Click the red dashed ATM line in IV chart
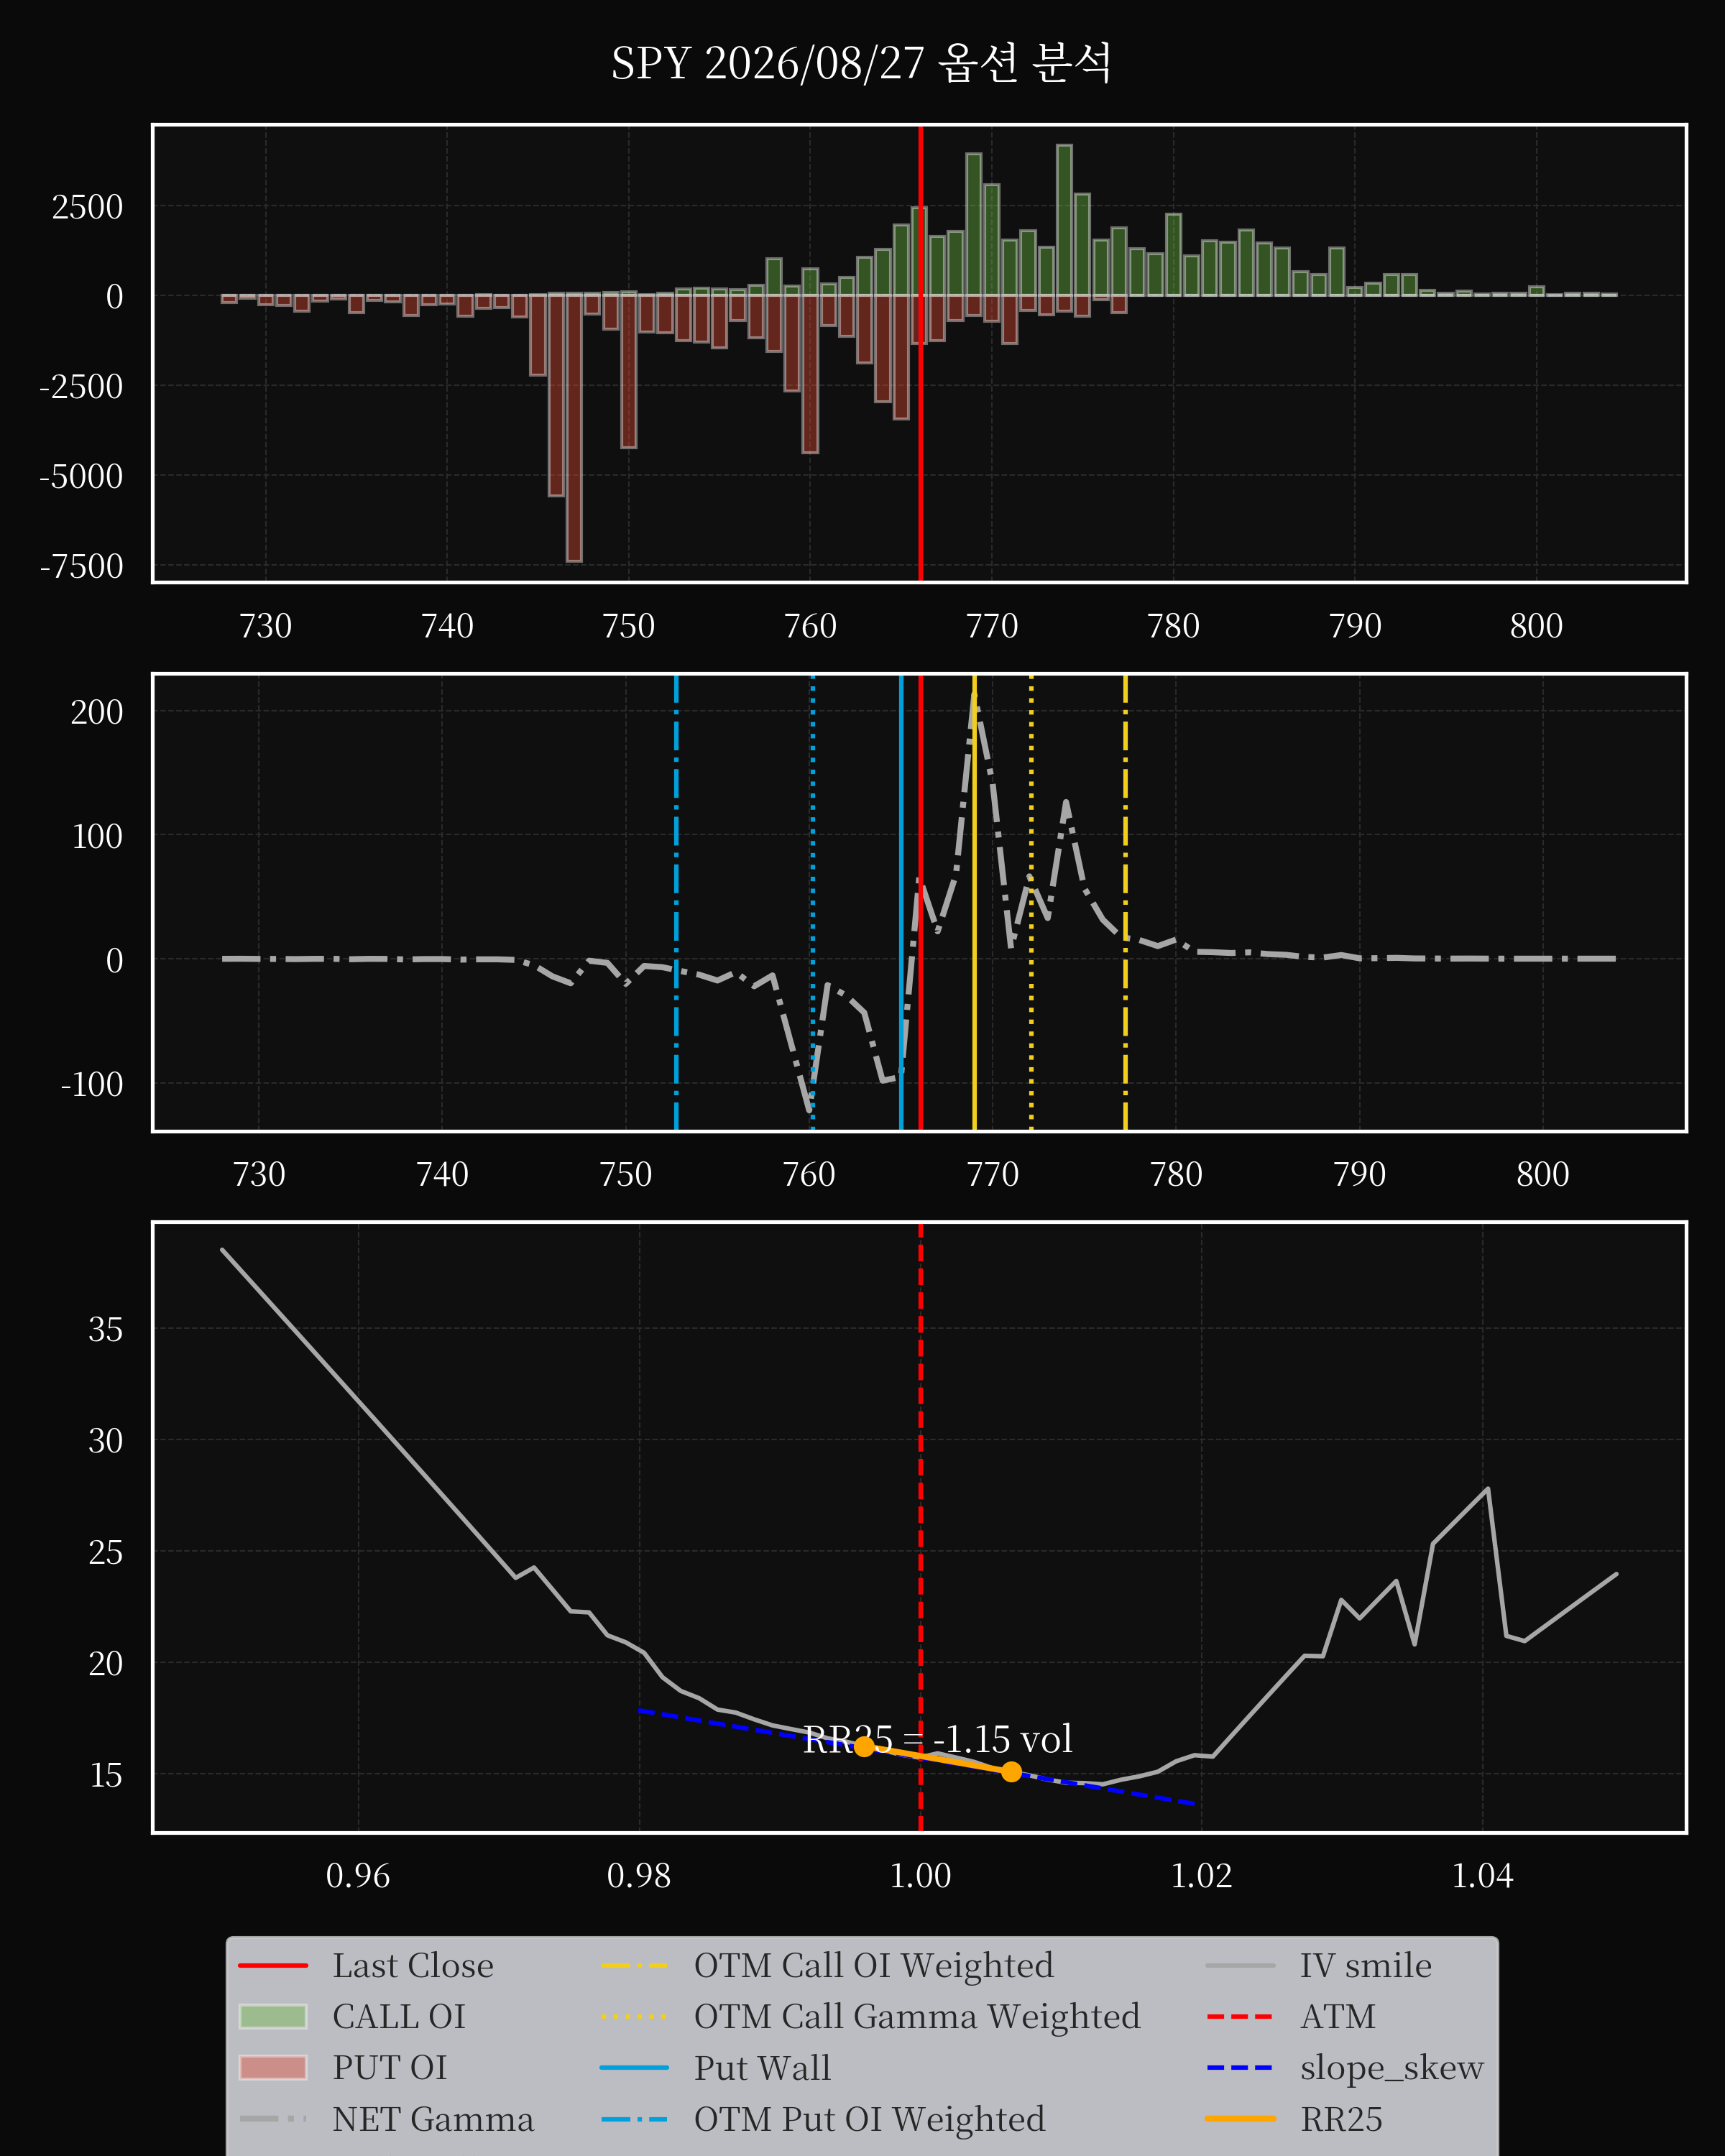This screenshot has height=2156, width=1725. coord(920,1527)
